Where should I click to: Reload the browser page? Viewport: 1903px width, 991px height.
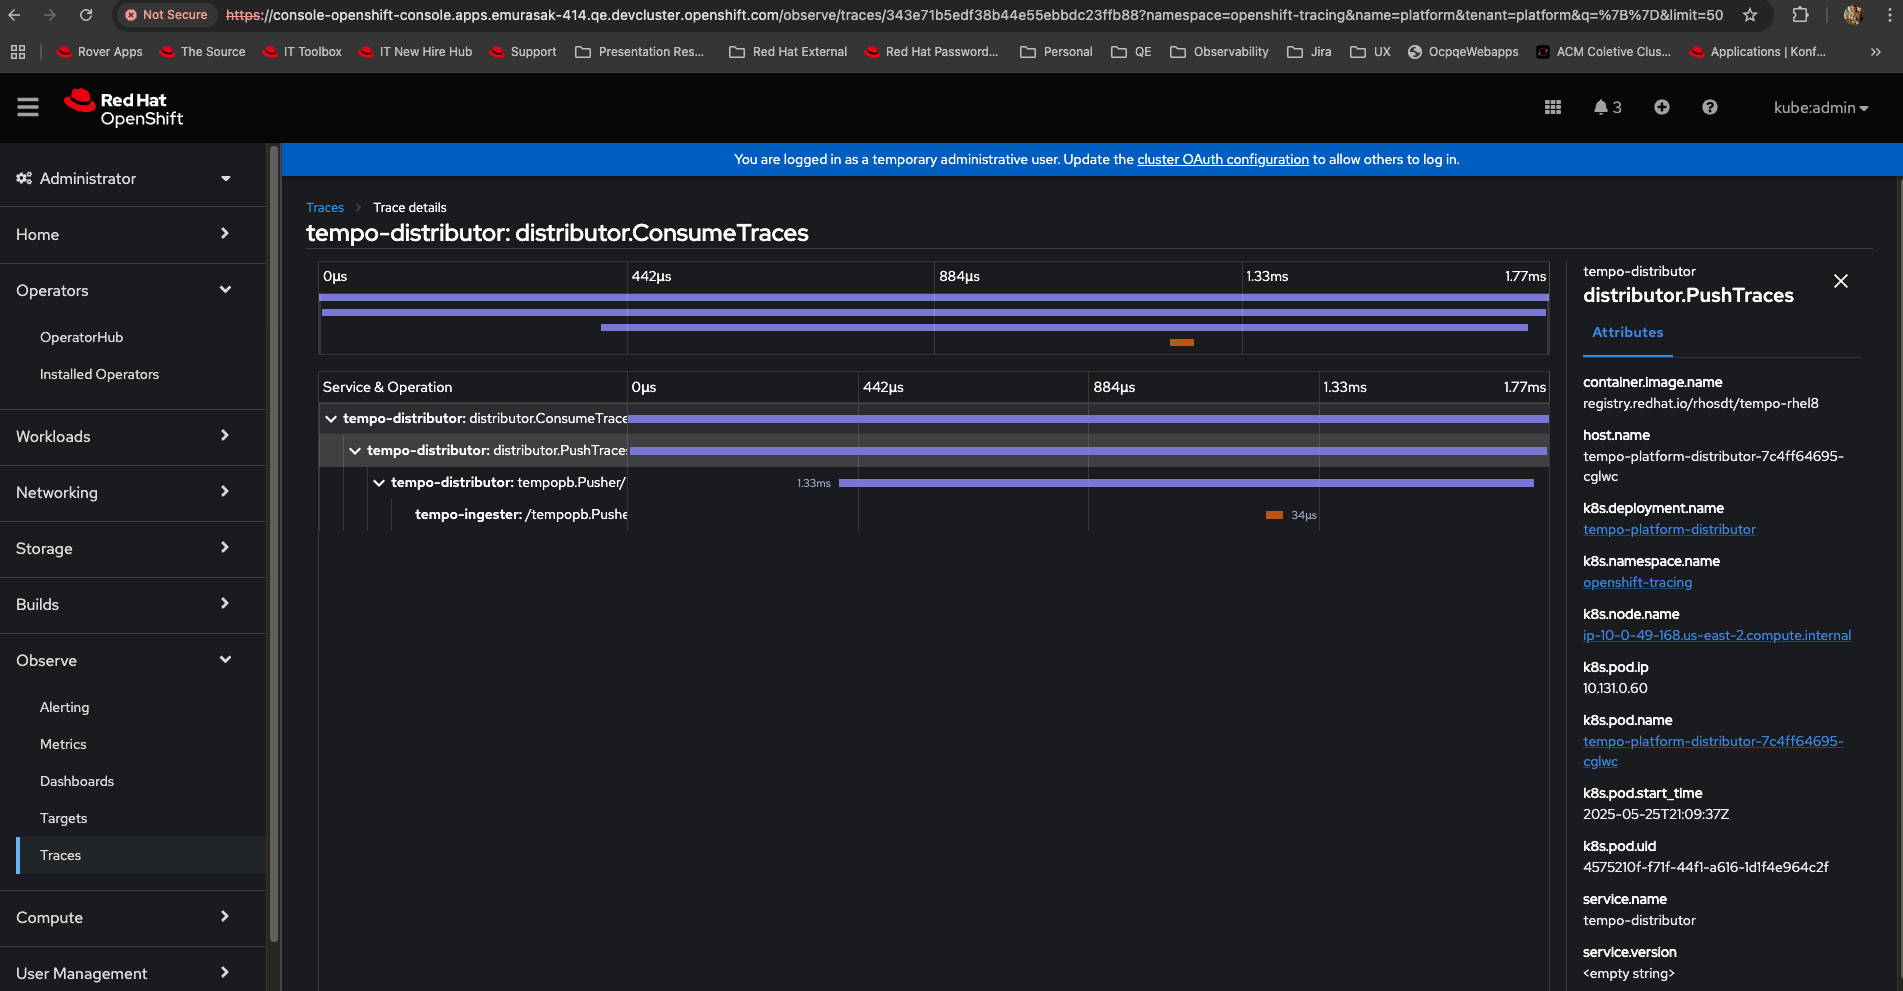pos(86,15)
